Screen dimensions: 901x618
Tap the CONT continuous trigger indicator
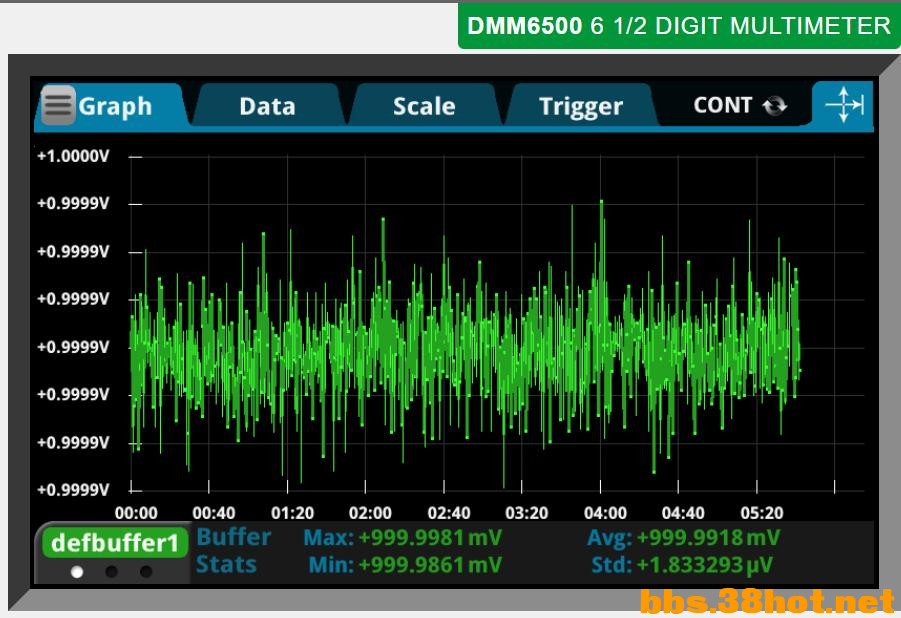click(x=739, y=105)
